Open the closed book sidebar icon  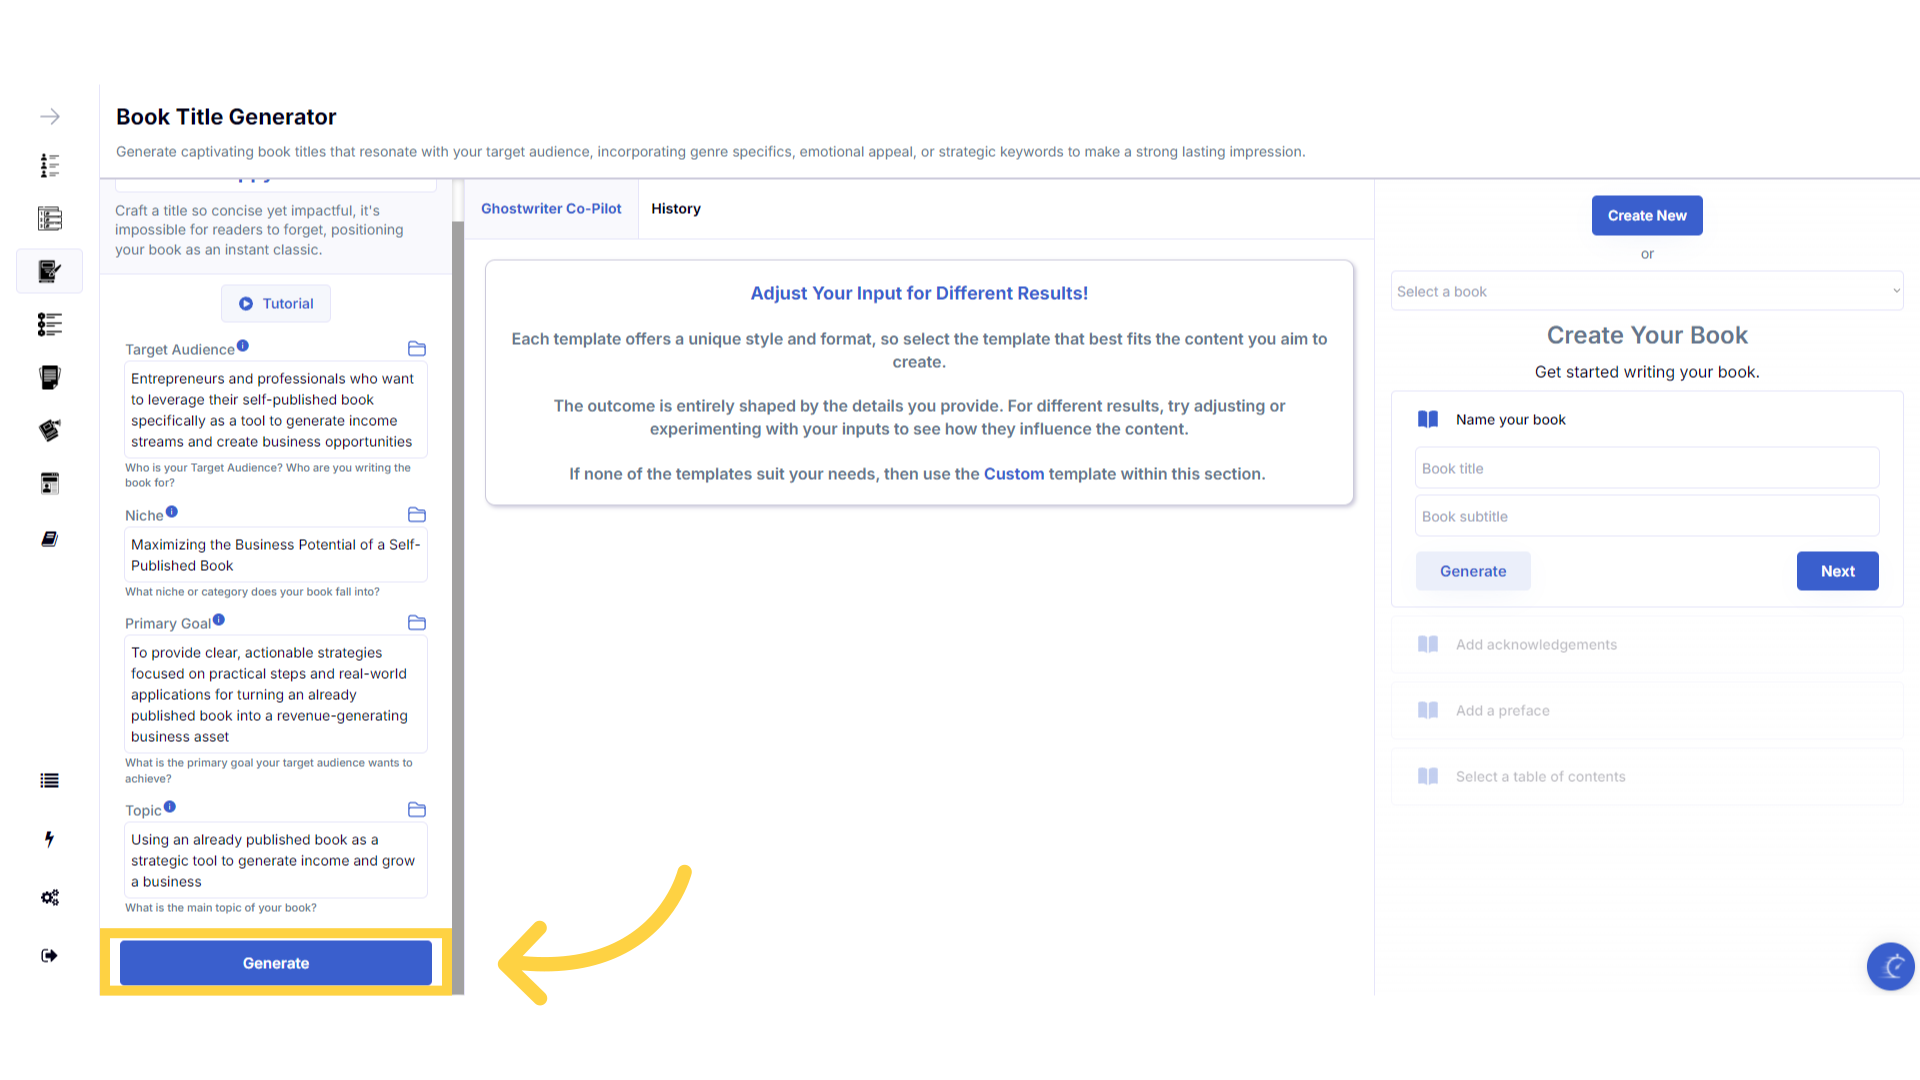49,539
